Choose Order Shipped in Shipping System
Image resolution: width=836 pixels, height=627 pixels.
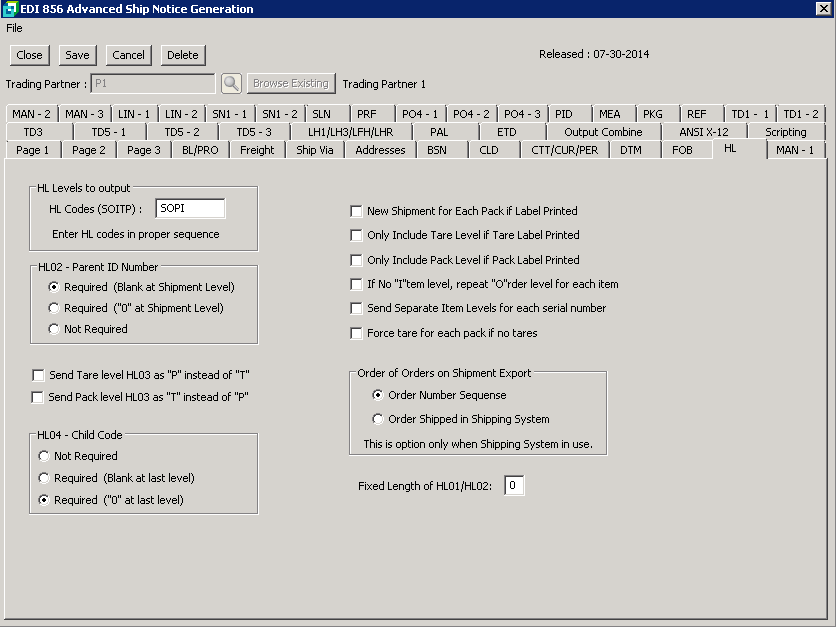[378, 419]
